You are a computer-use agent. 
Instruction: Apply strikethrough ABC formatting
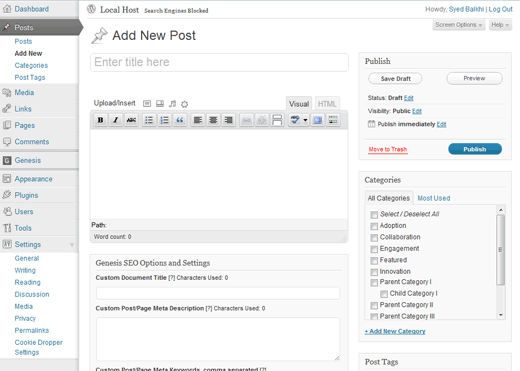point(131,120)
